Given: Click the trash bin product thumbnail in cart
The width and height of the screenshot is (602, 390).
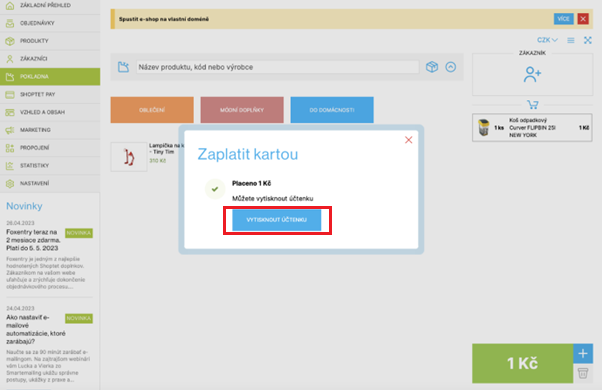Looking at the screenshot, I should point(484,127).
